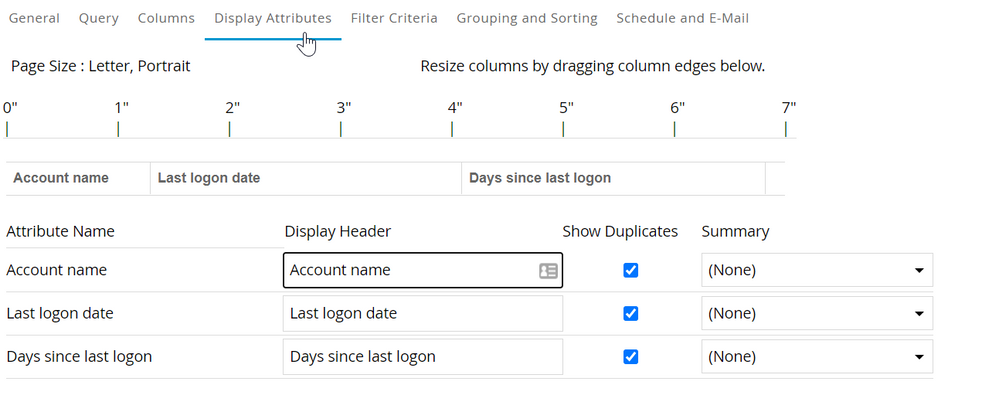Select the Display Attributes tab
This screenshot has height=413, width=999.
tap(272, 18)
